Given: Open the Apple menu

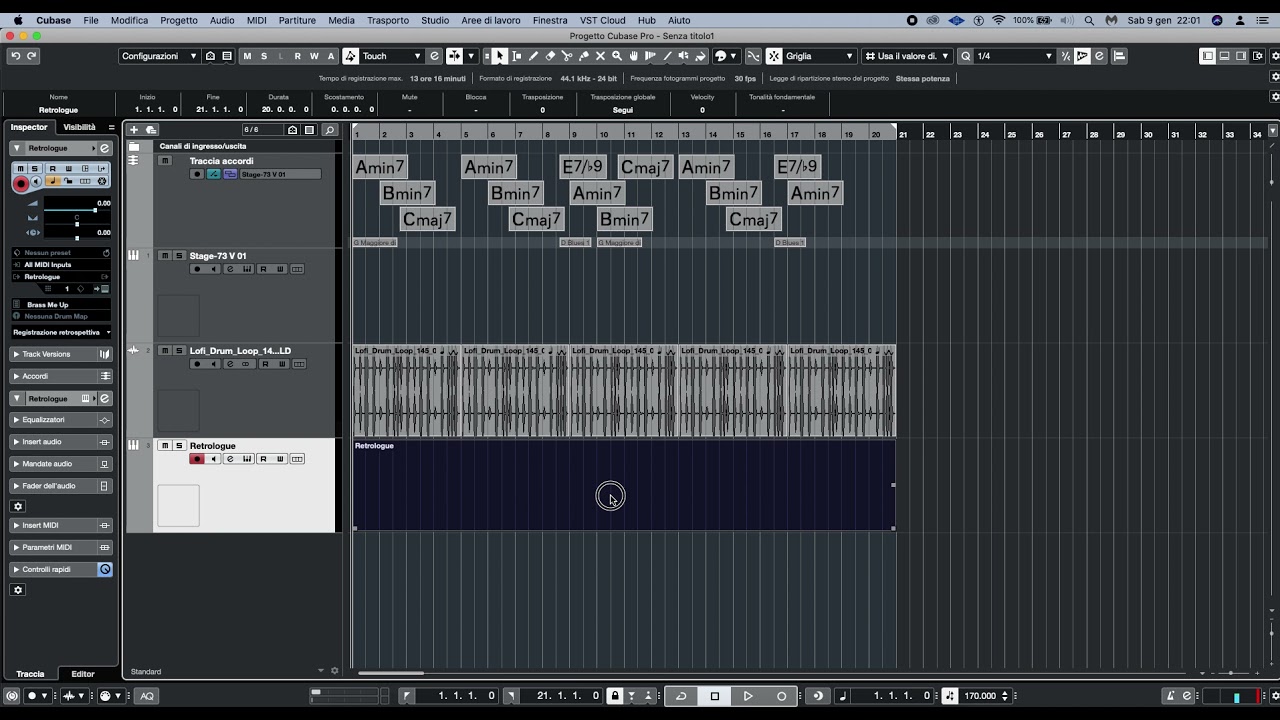Looking at the screenshot, I should pos(17,20).
